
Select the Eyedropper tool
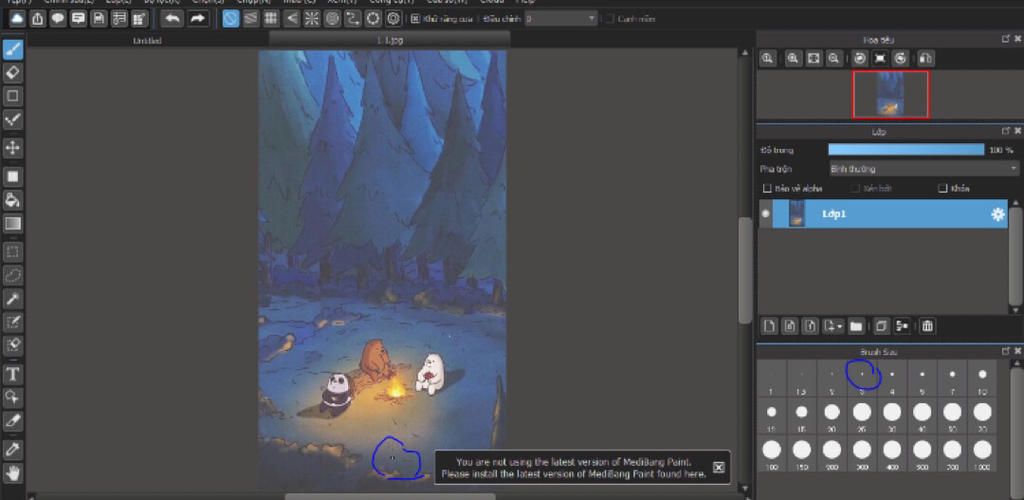(13, 449)
